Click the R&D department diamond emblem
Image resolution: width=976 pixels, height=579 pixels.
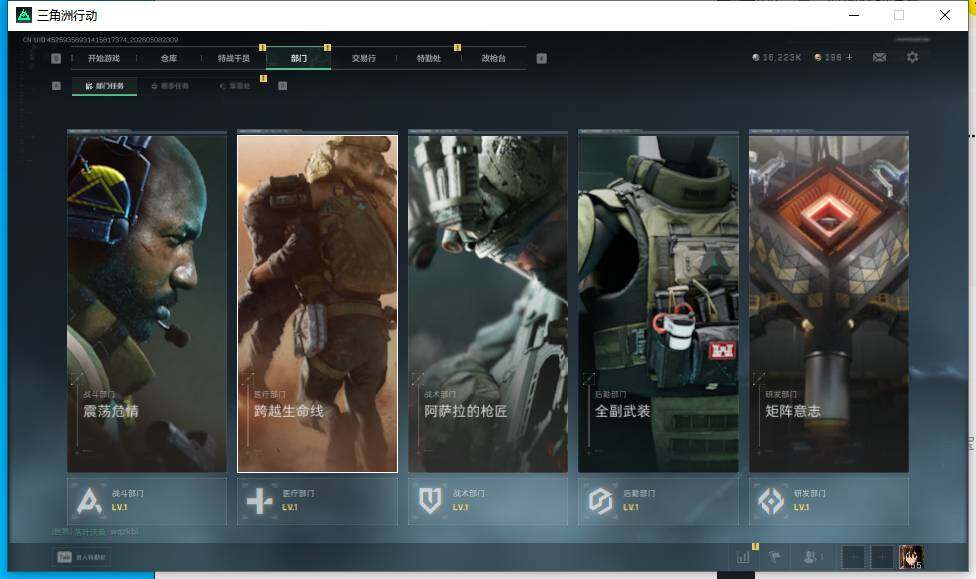[771, 501]
